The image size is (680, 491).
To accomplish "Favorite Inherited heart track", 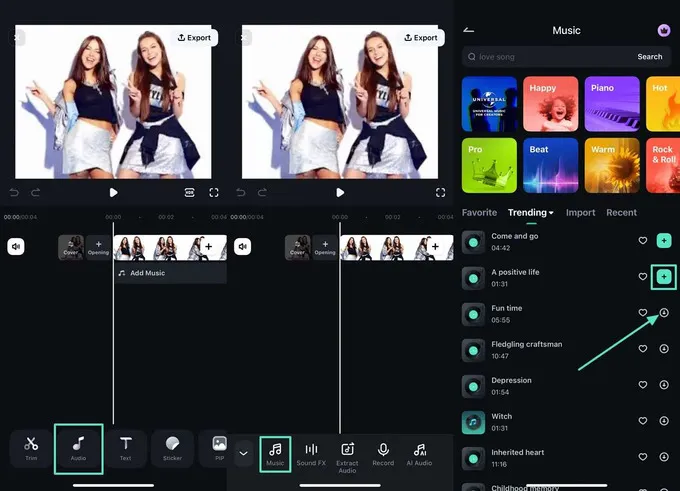I will 643,457.
